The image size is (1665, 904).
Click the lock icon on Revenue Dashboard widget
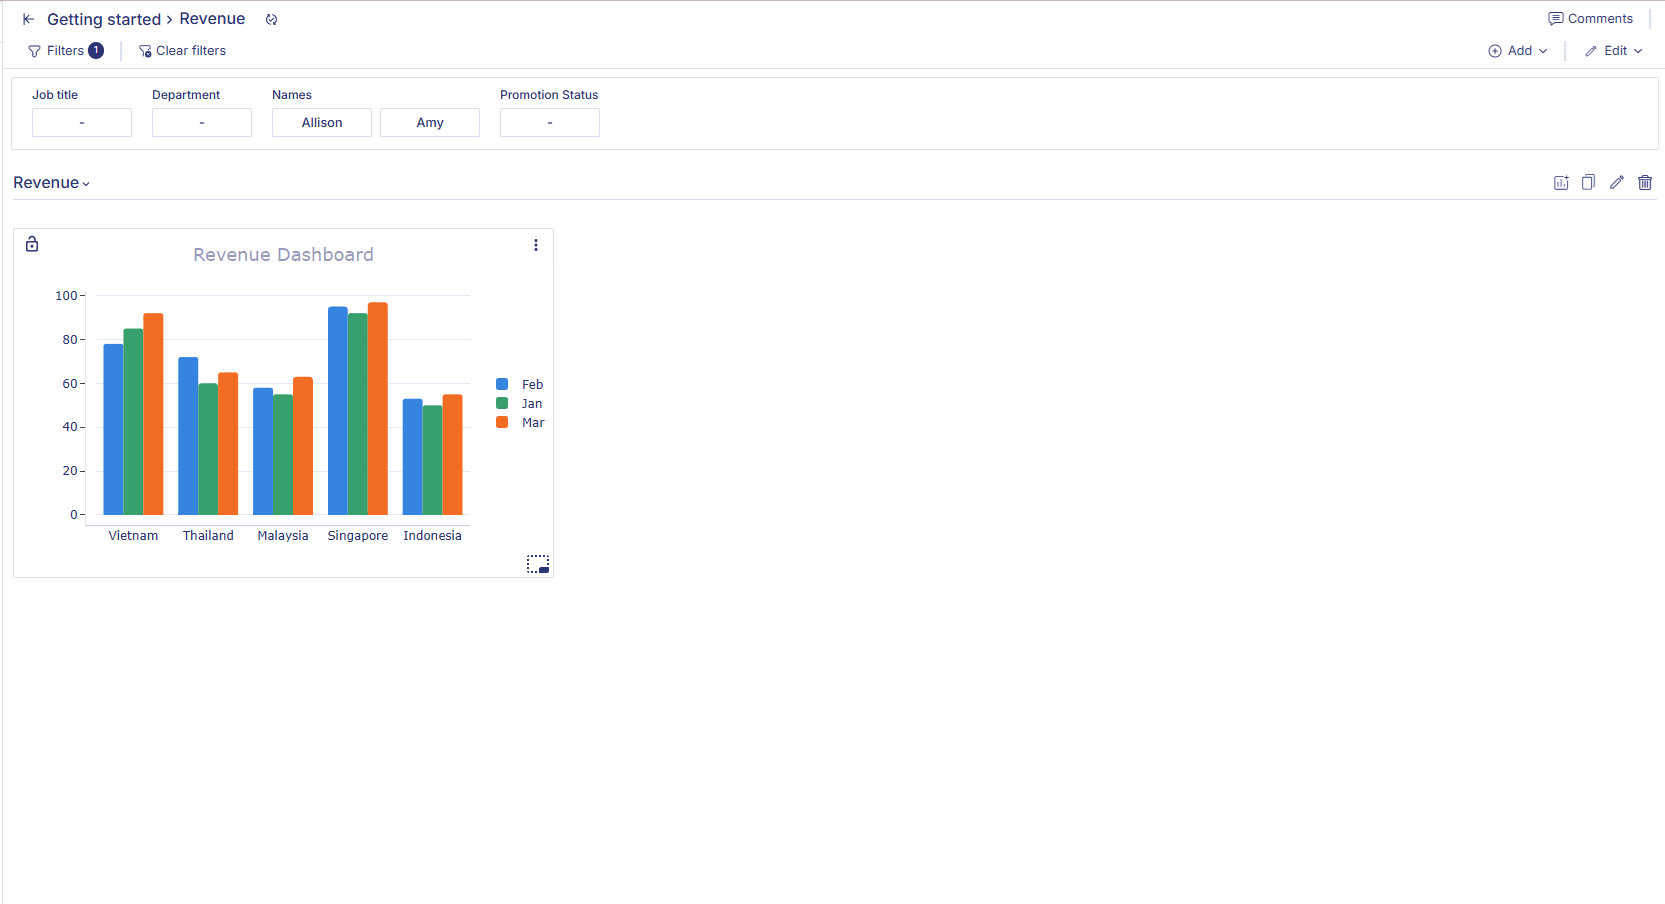(32, 244)
